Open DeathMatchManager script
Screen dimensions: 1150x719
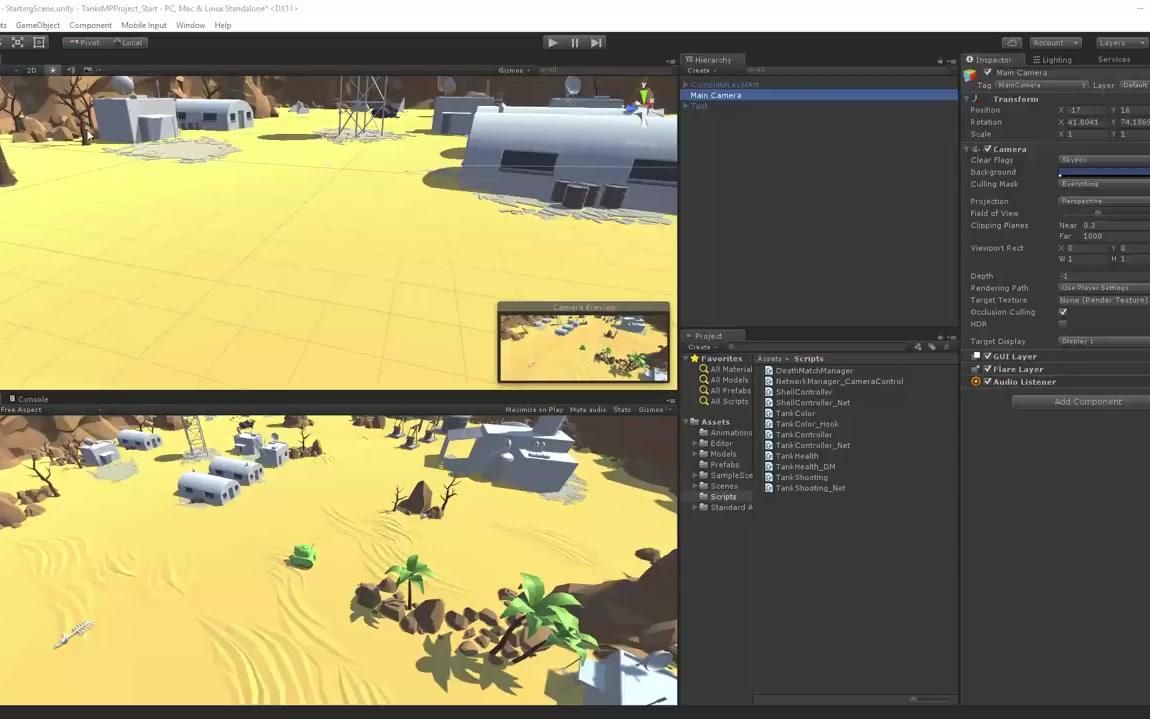click(x=809, y=371)
